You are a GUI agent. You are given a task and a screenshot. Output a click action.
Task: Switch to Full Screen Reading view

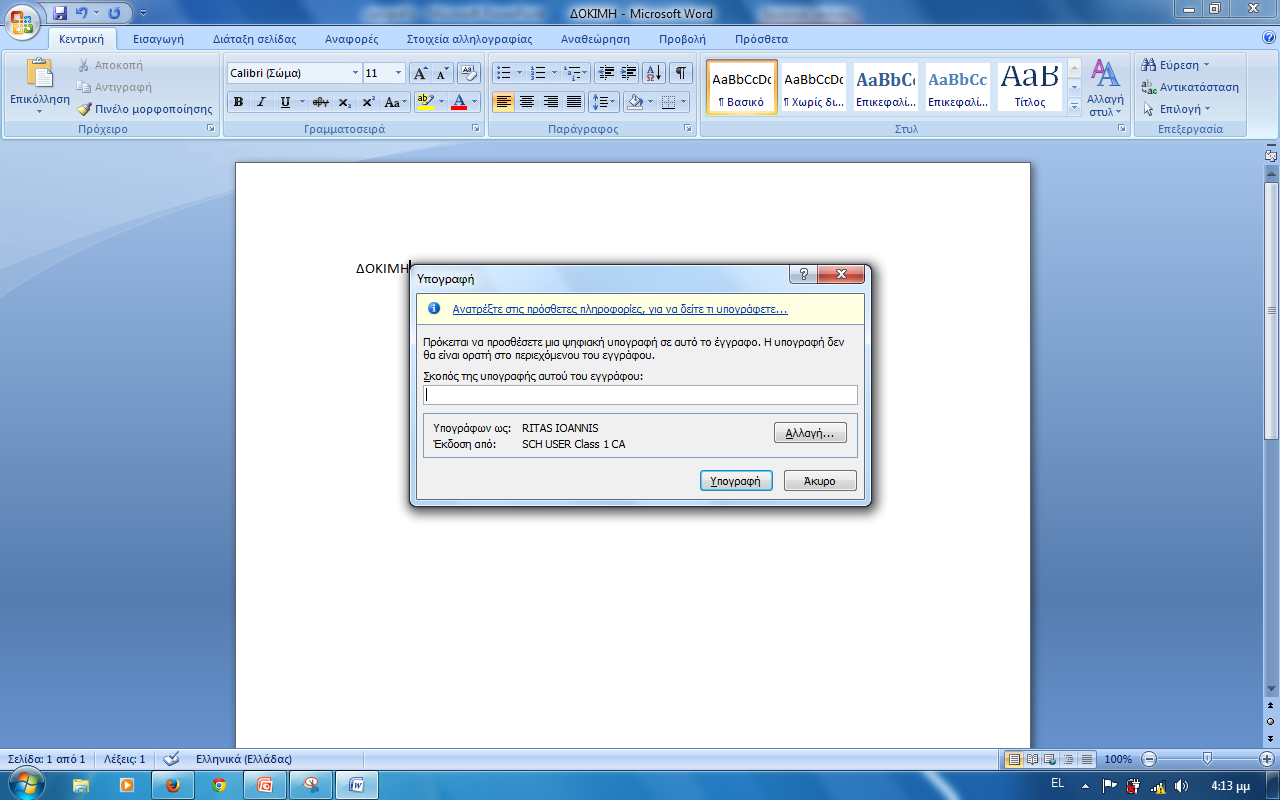pyautogui.click(x=1032, y=759)
